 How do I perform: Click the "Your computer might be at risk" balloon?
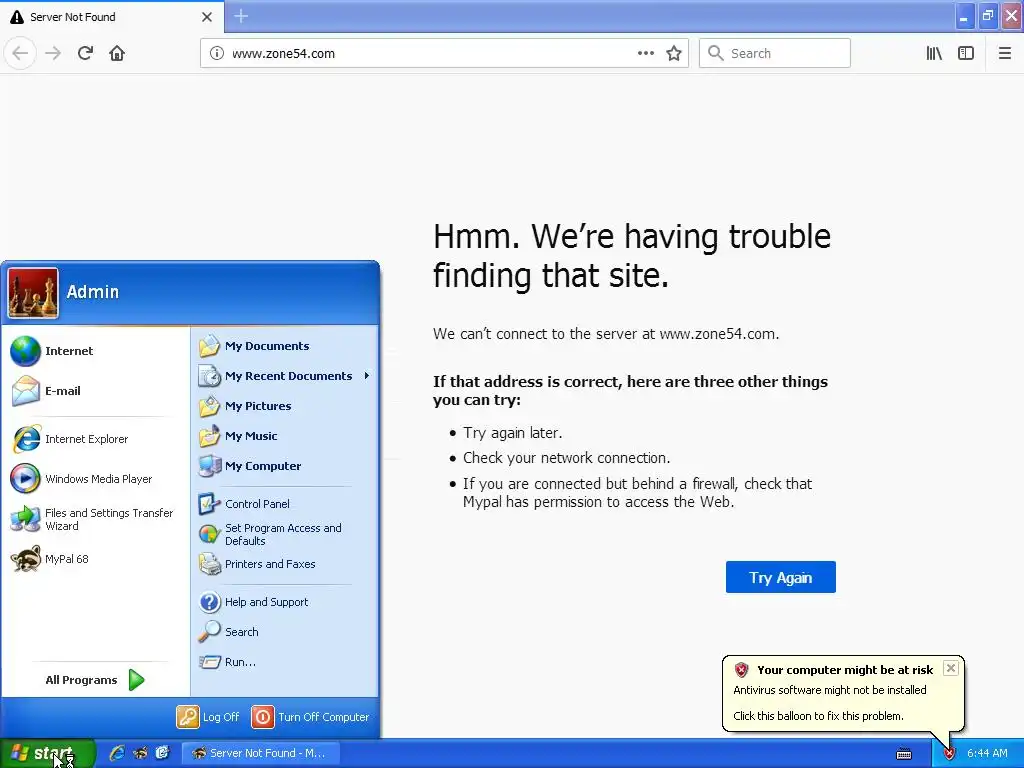843,693
